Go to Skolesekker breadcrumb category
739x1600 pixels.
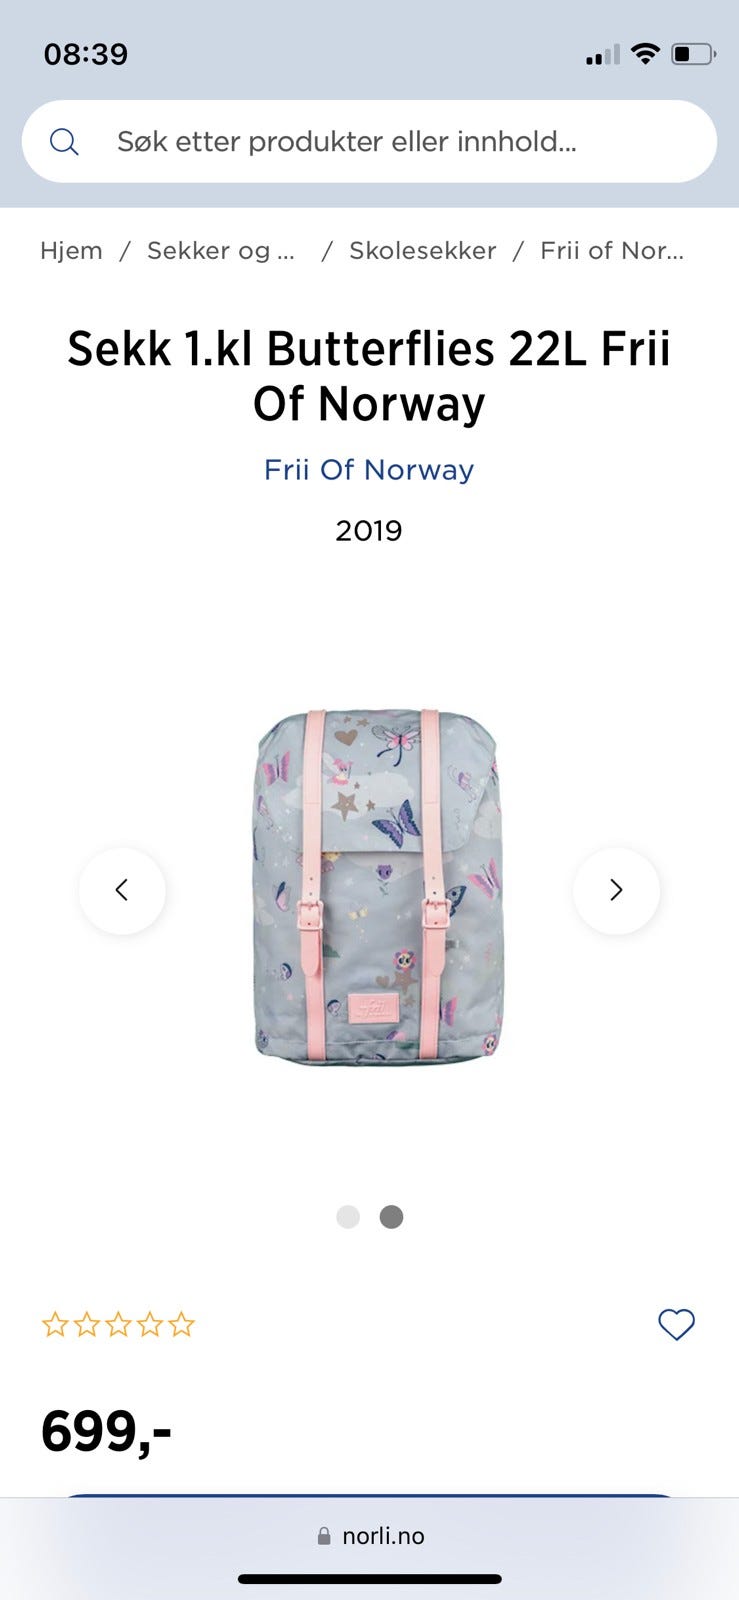(422, 251)
